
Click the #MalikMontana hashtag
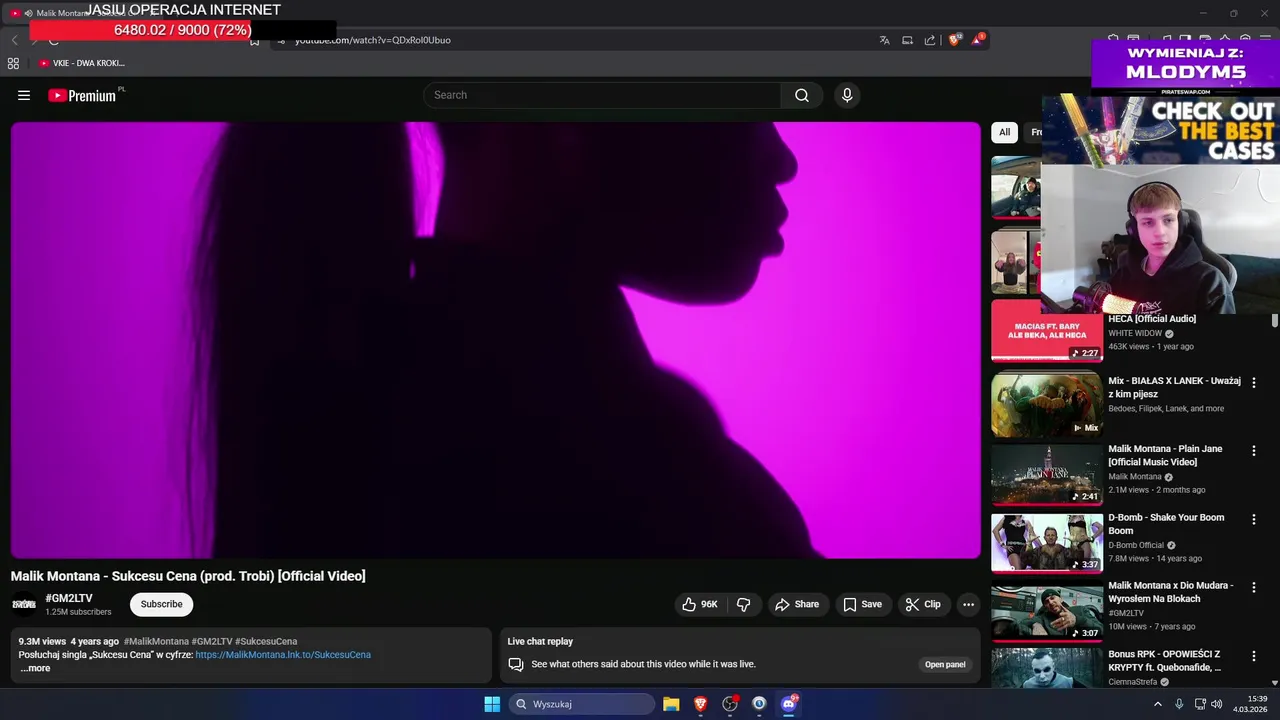tap(156, 642)
